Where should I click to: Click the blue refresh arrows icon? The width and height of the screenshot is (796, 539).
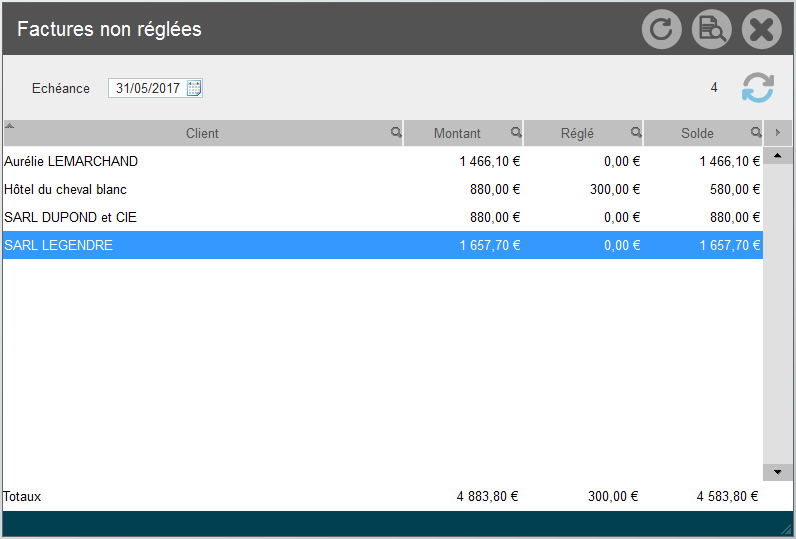[x=758, y=87]
